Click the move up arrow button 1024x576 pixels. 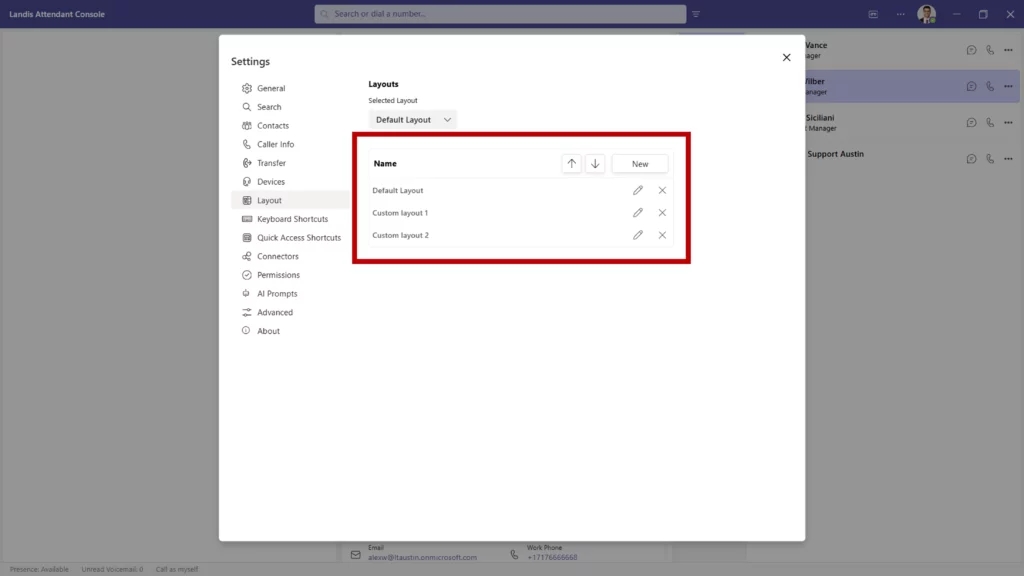(572, 164)
